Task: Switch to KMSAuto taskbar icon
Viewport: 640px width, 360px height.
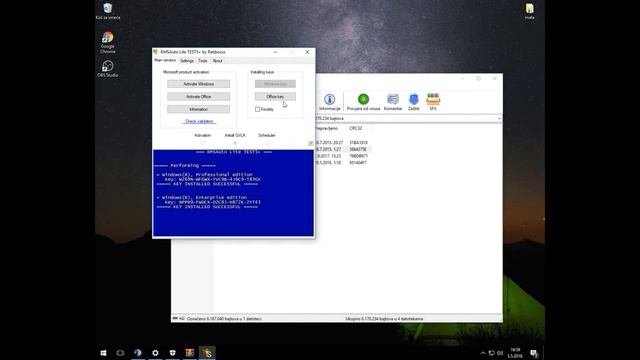Action: pyautogui.click(x=207, y=353)
